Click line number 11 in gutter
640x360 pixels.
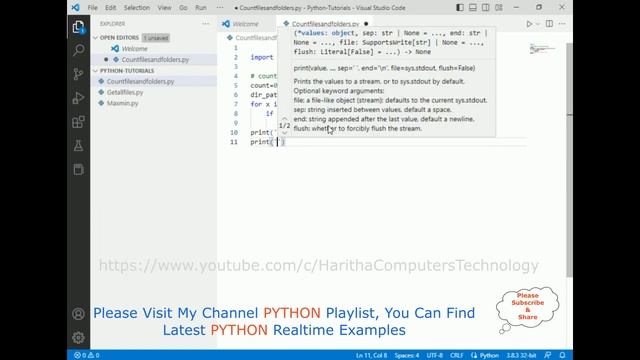[234, 142]
